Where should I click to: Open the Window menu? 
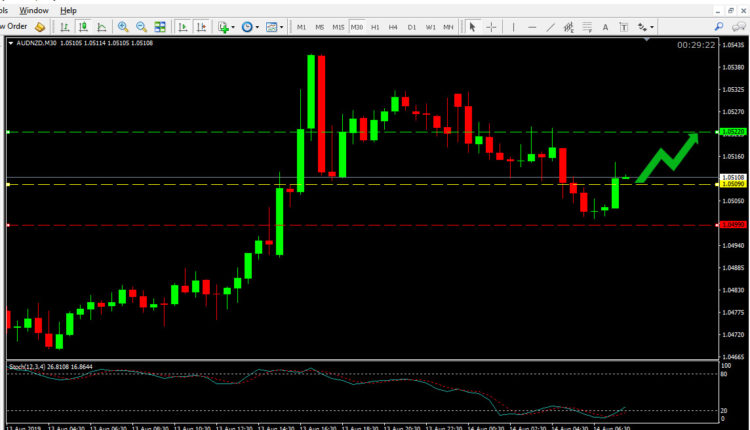[33, 10]
